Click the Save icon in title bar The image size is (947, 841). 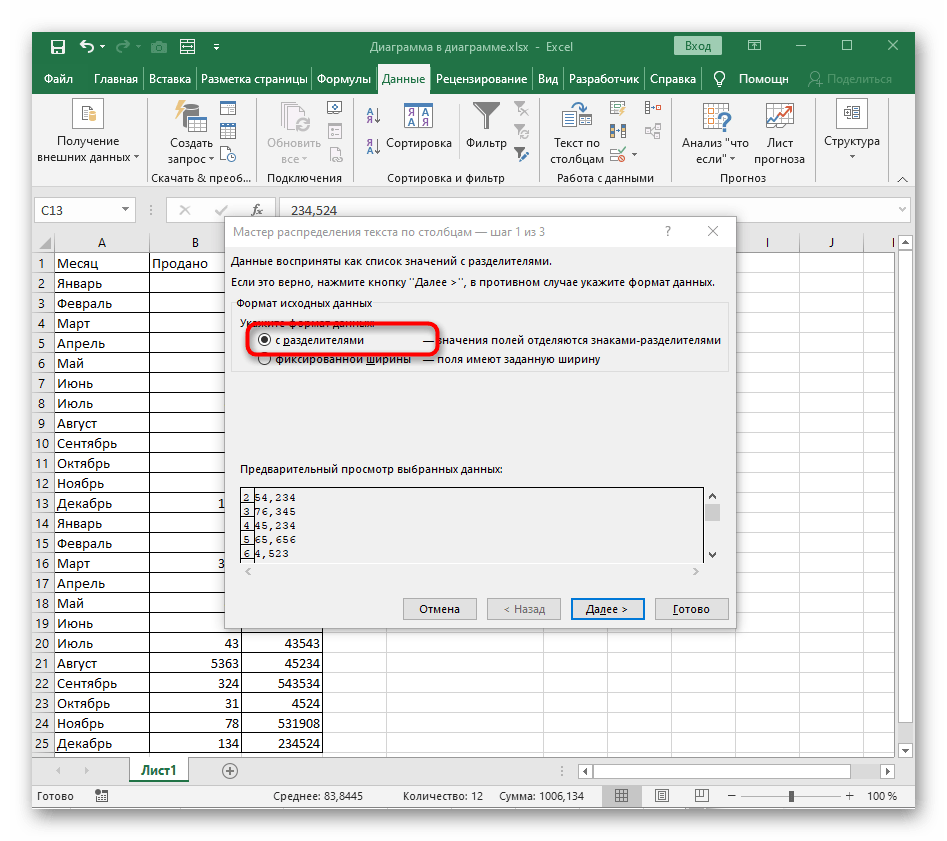58,47
